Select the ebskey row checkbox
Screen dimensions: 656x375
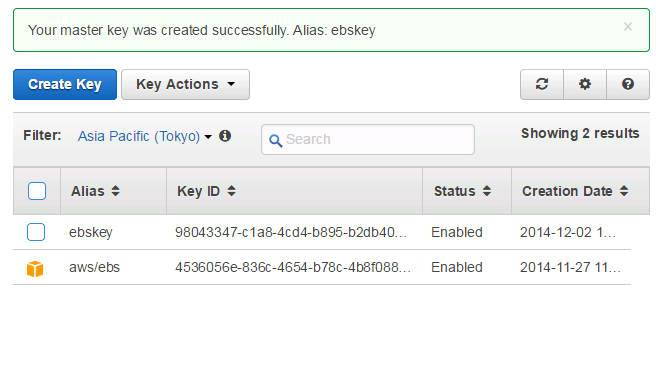tap(36, 232)
